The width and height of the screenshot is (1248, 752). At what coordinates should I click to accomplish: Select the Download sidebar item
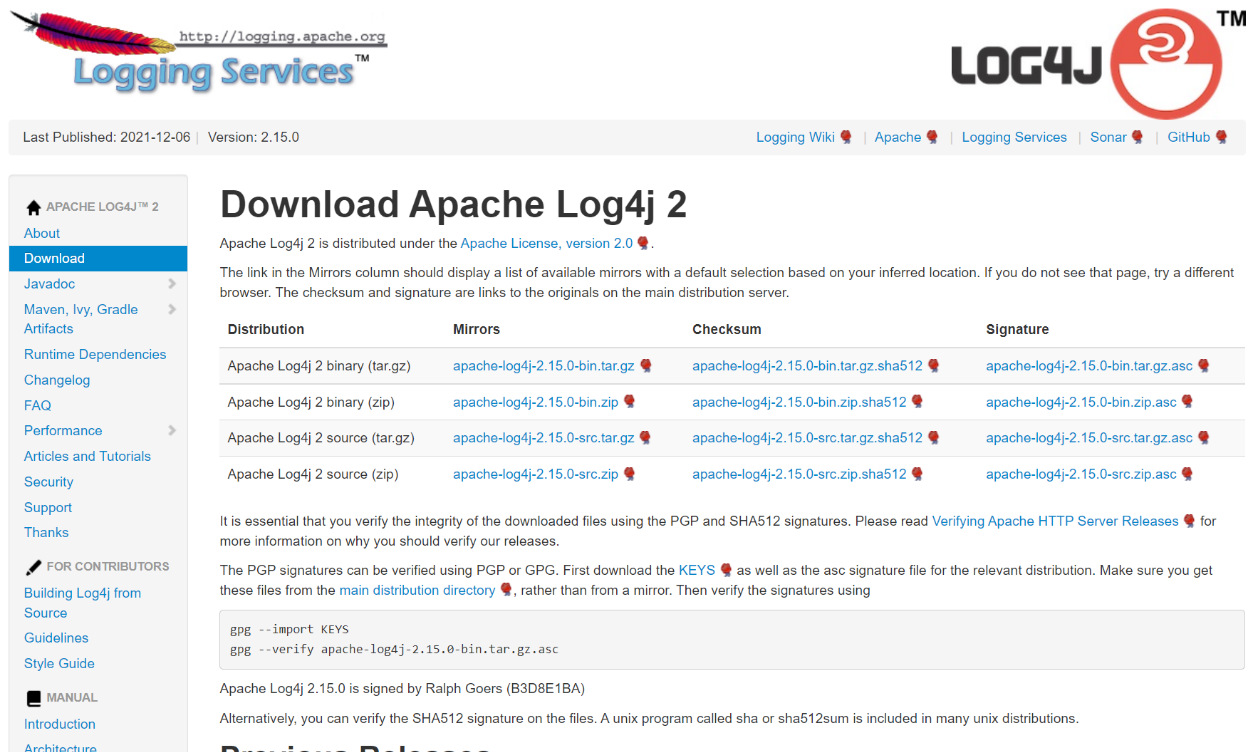(98, 258)
